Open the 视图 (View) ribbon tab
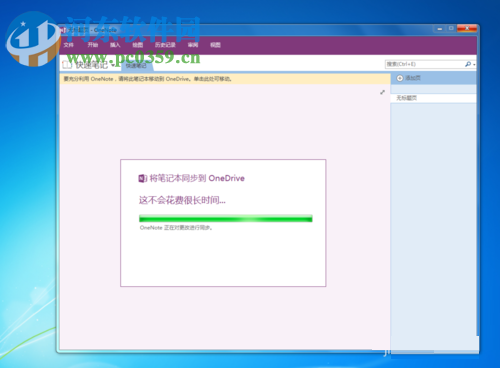 pyautogui.click(x=215, y=45)
